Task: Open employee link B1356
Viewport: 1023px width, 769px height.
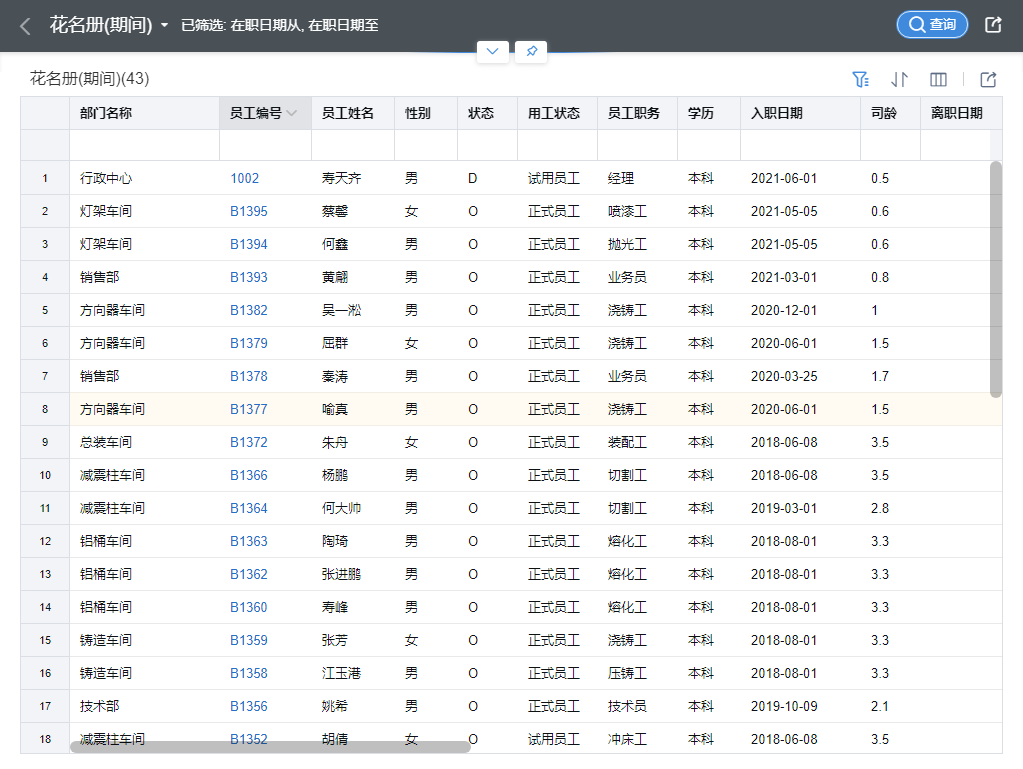Action: (249, 706)
